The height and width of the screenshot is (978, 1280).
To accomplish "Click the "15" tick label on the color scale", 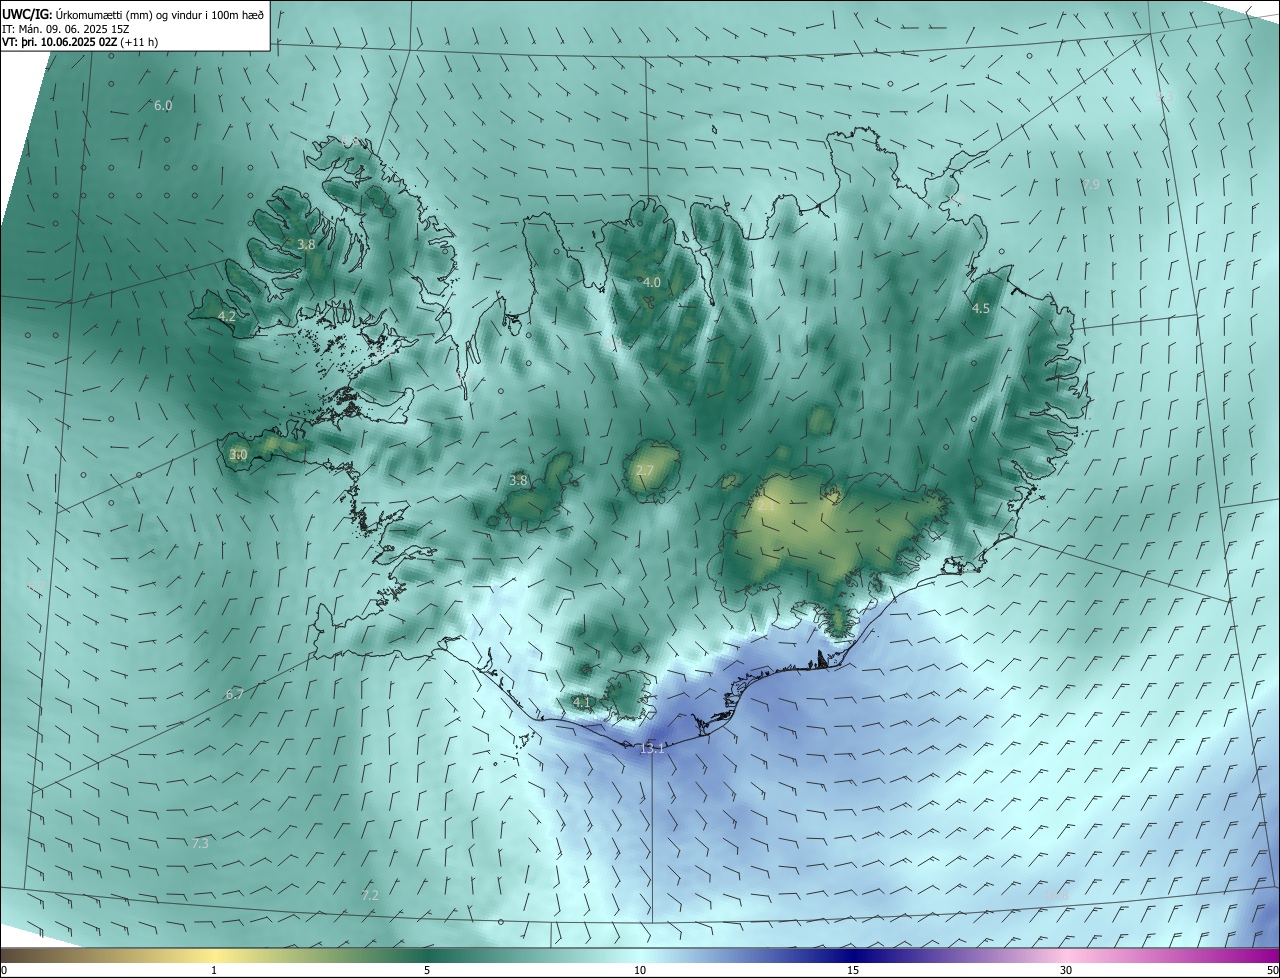I will pyautogui.click(x=853, y=971).
